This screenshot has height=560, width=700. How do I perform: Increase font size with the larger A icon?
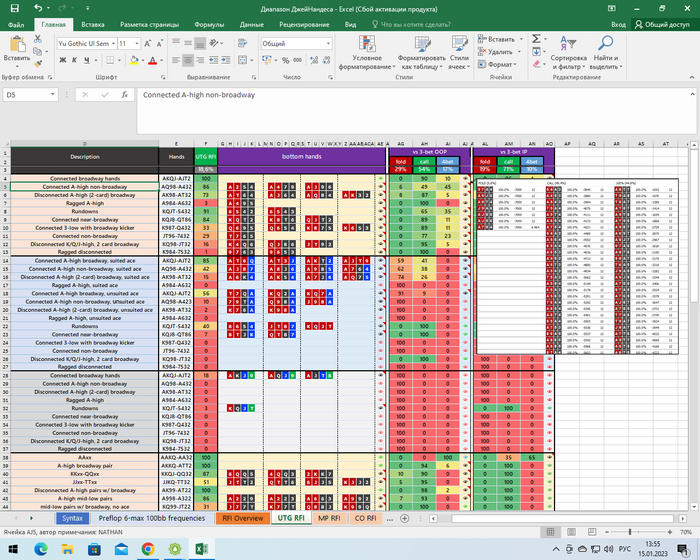click(147, 43)
